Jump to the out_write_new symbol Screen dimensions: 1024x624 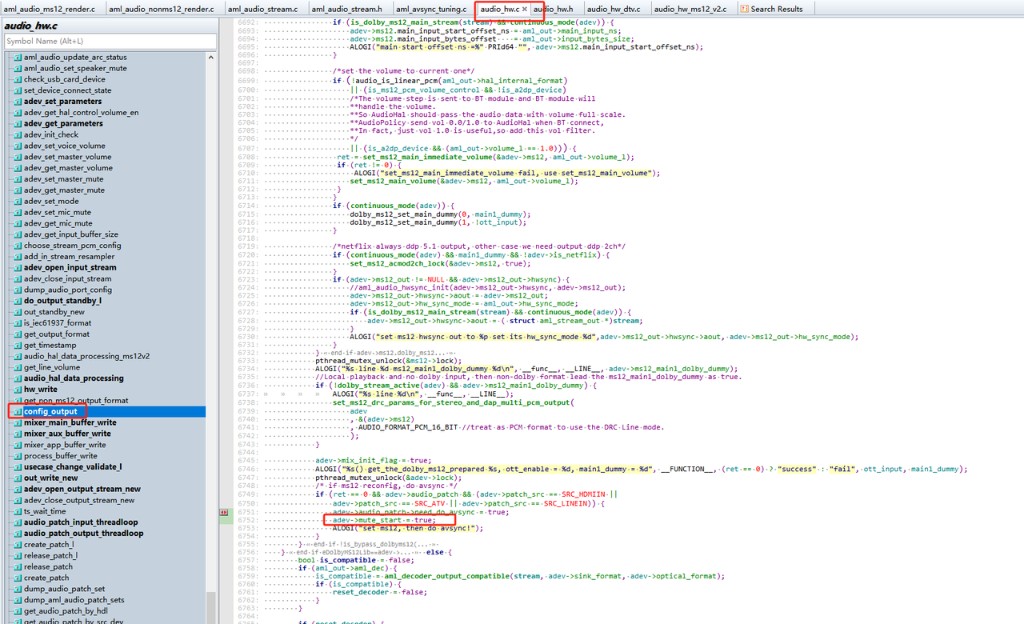tap(51, 479)
